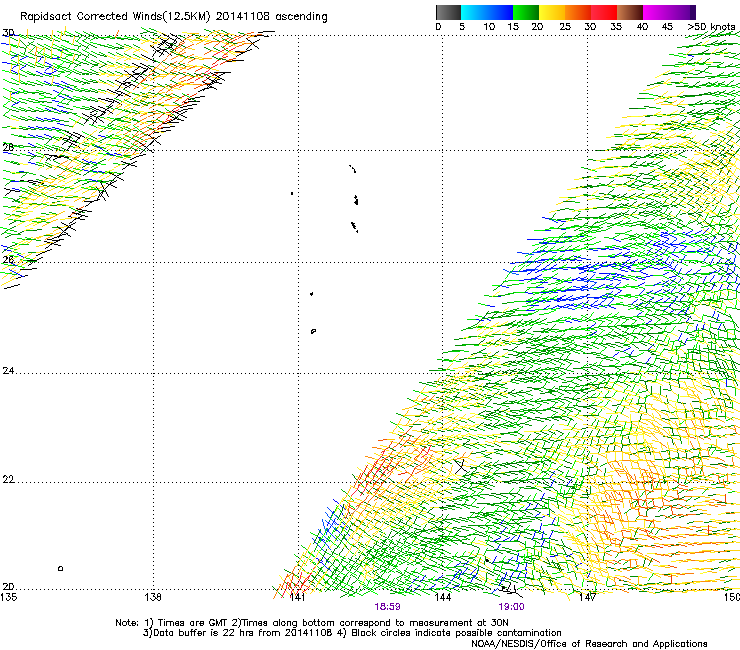Screen dimensions: 740x650
Task: Click the green 15-20 knots legend swatch
Action: 526,12
